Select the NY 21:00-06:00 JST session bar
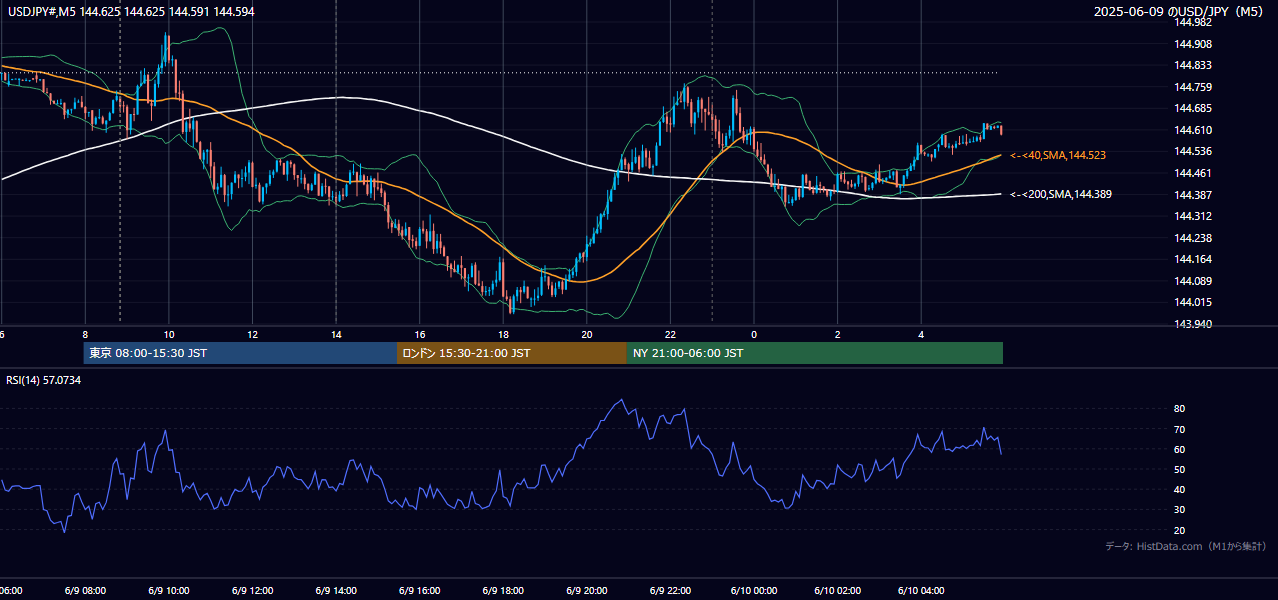Image resolution: width=1278 pixels, height=600 pixels. tap(815, 353)
